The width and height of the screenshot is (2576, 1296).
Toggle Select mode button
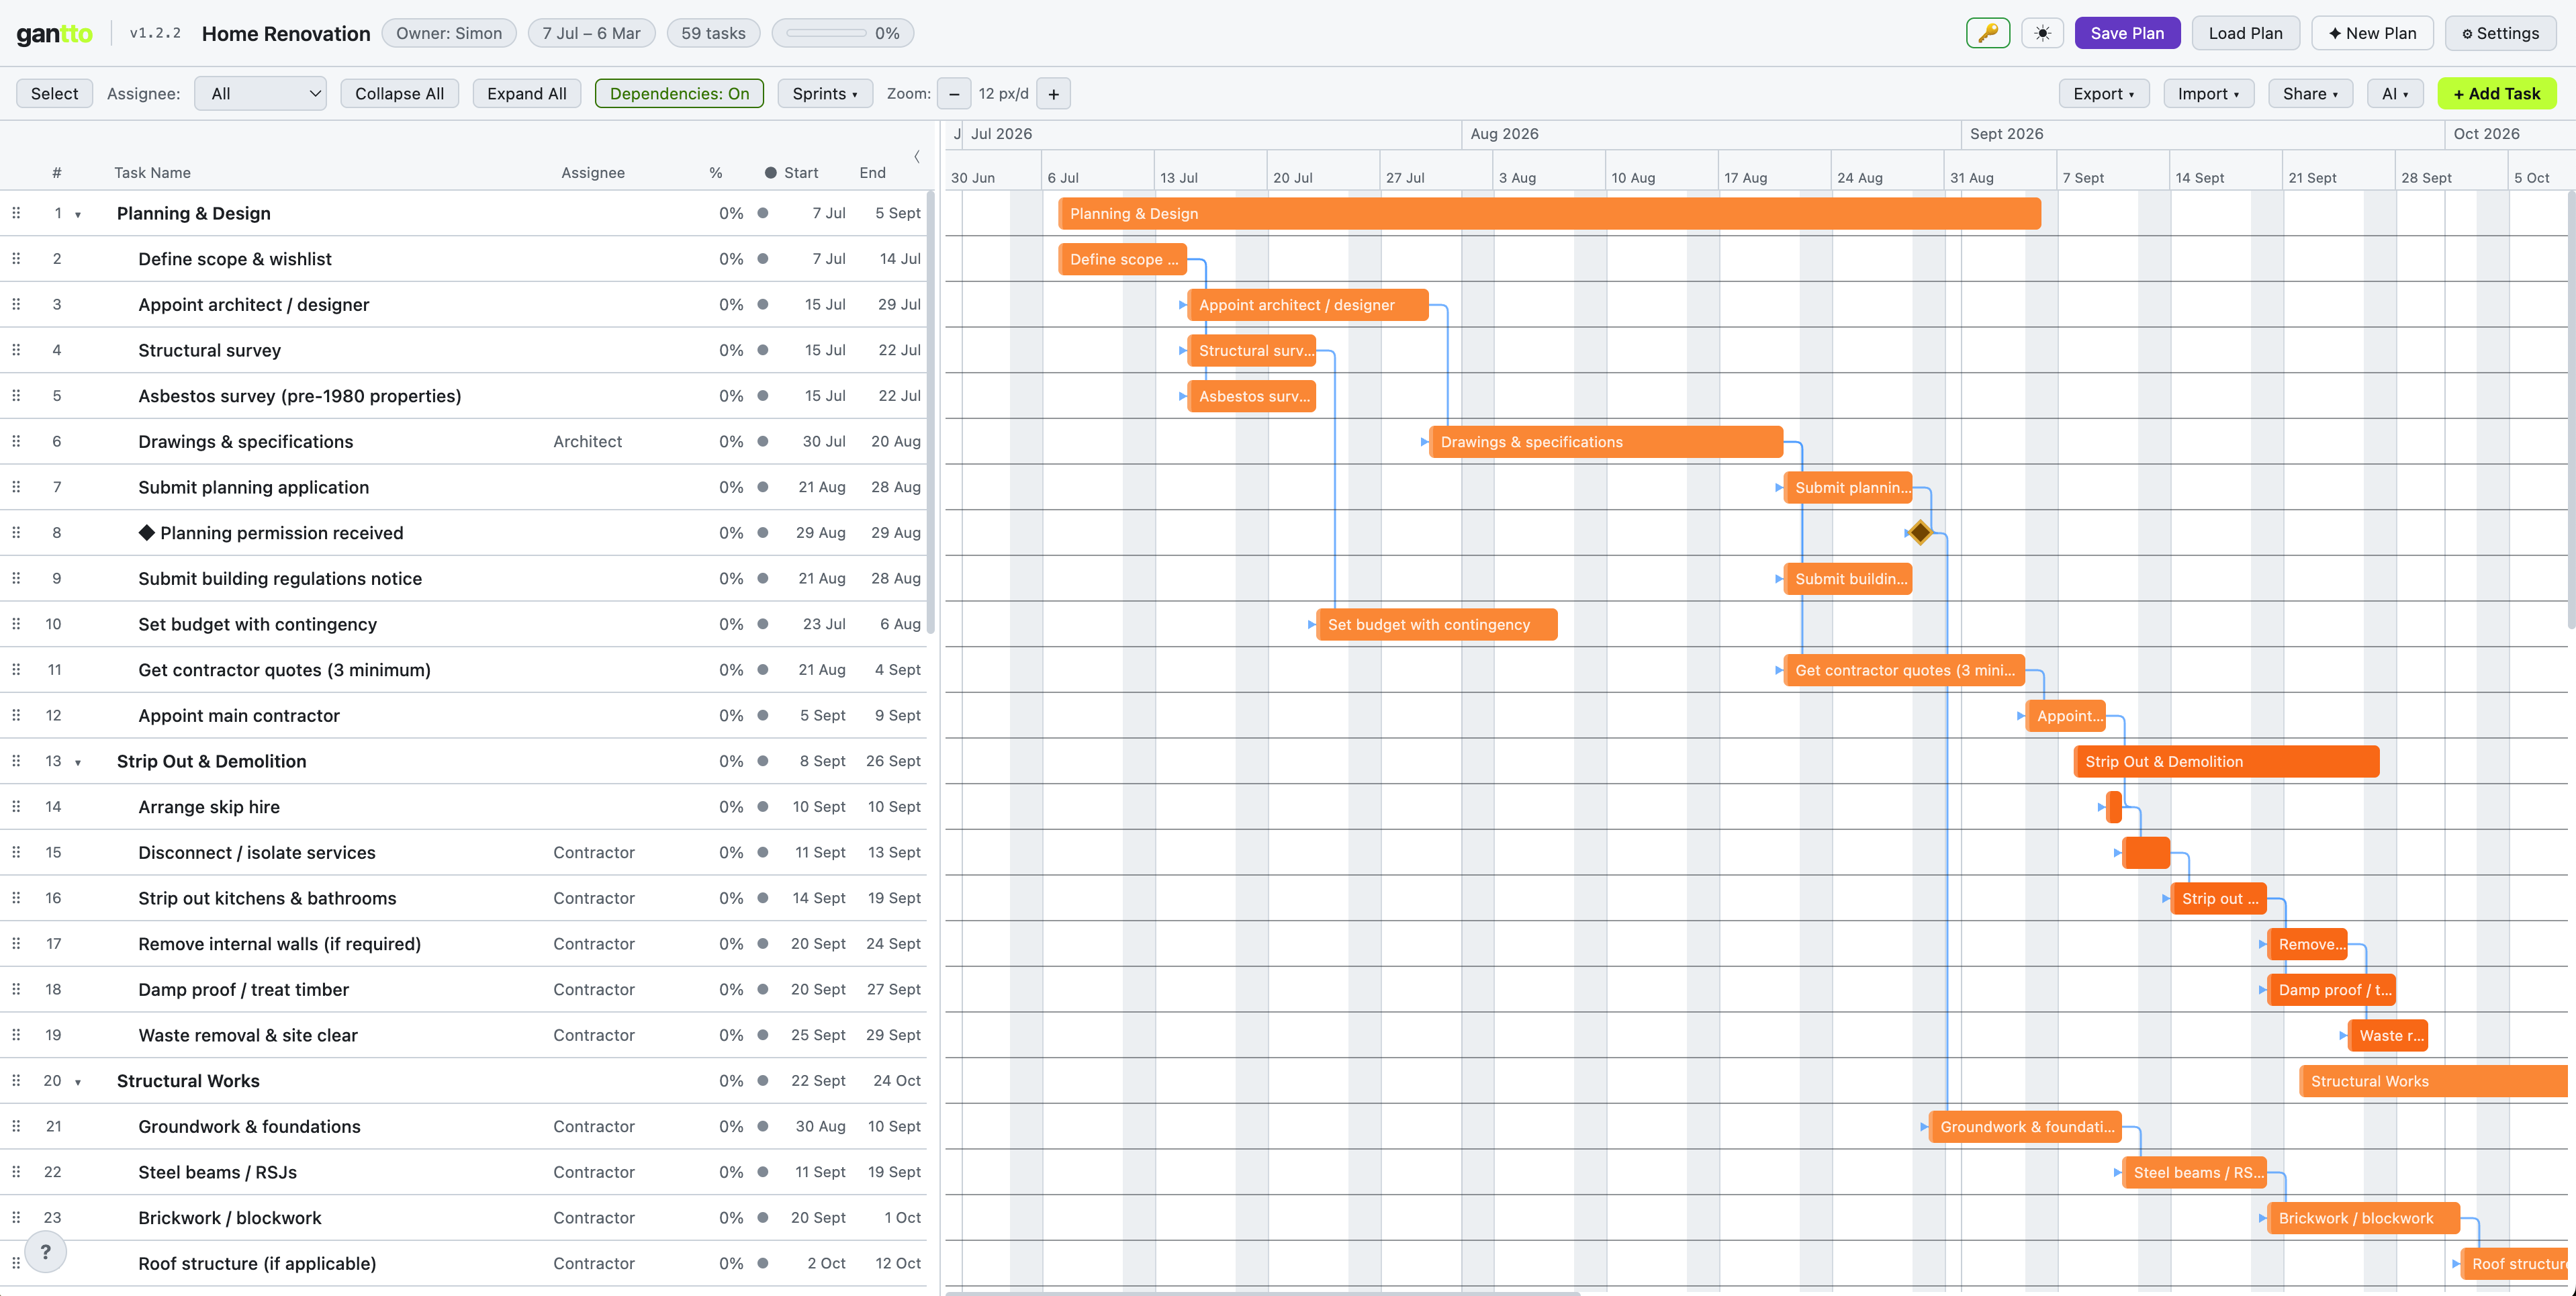click(x=54, y=94)
